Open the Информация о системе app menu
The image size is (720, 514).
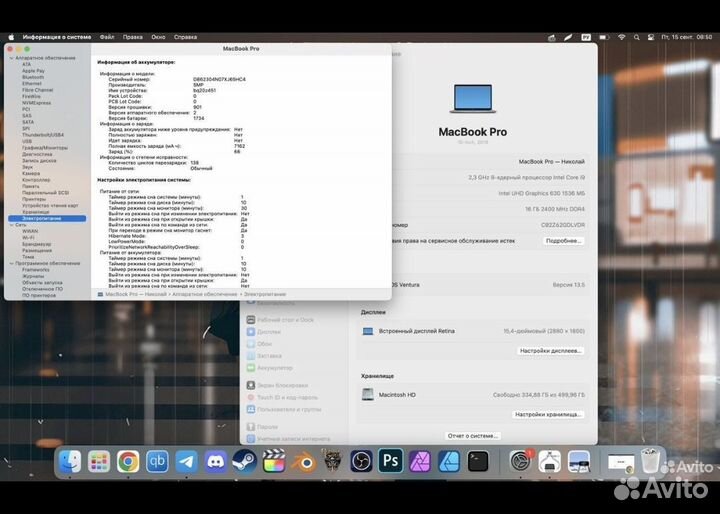point(57,37)
